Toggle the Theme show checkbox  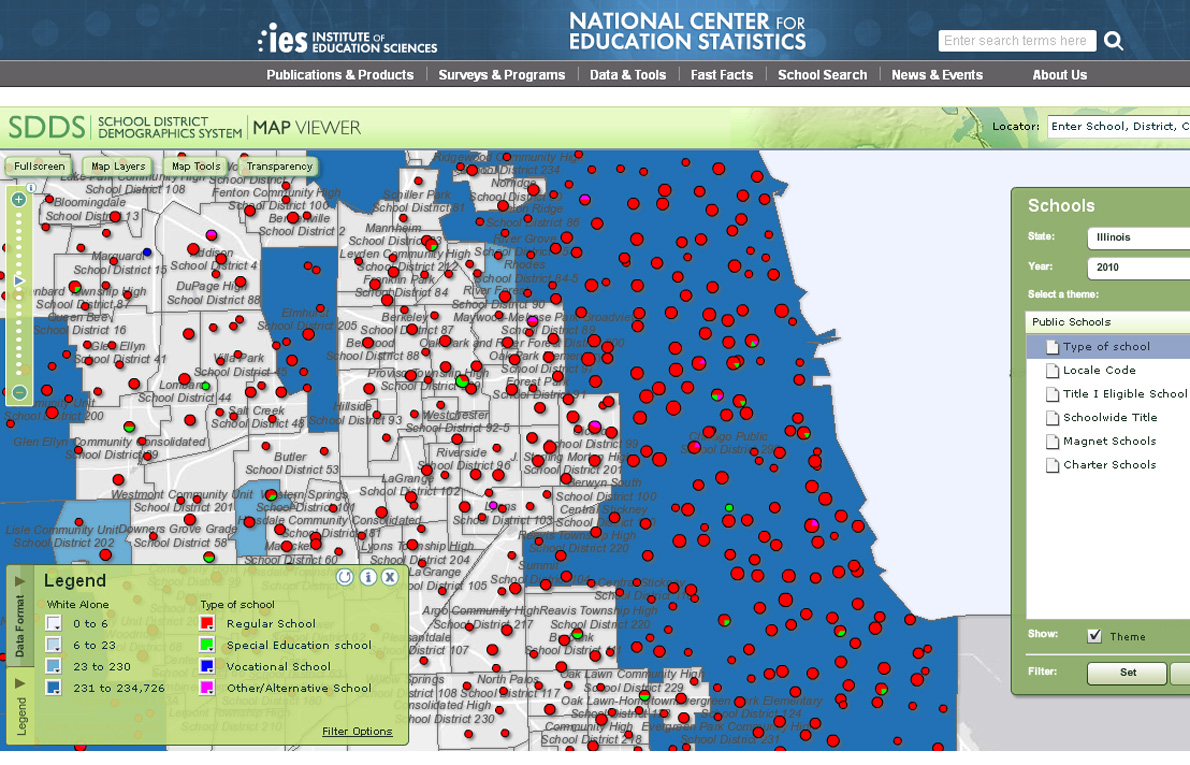tap(1094, 636)
